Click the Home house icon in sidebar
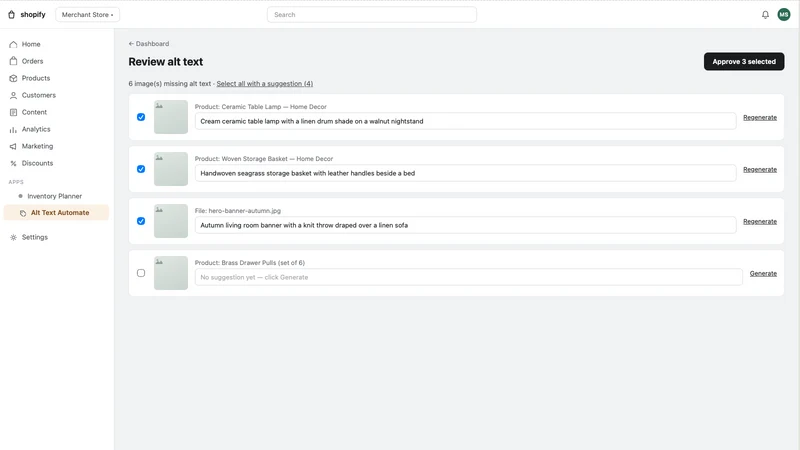 (x=13, y=44)
